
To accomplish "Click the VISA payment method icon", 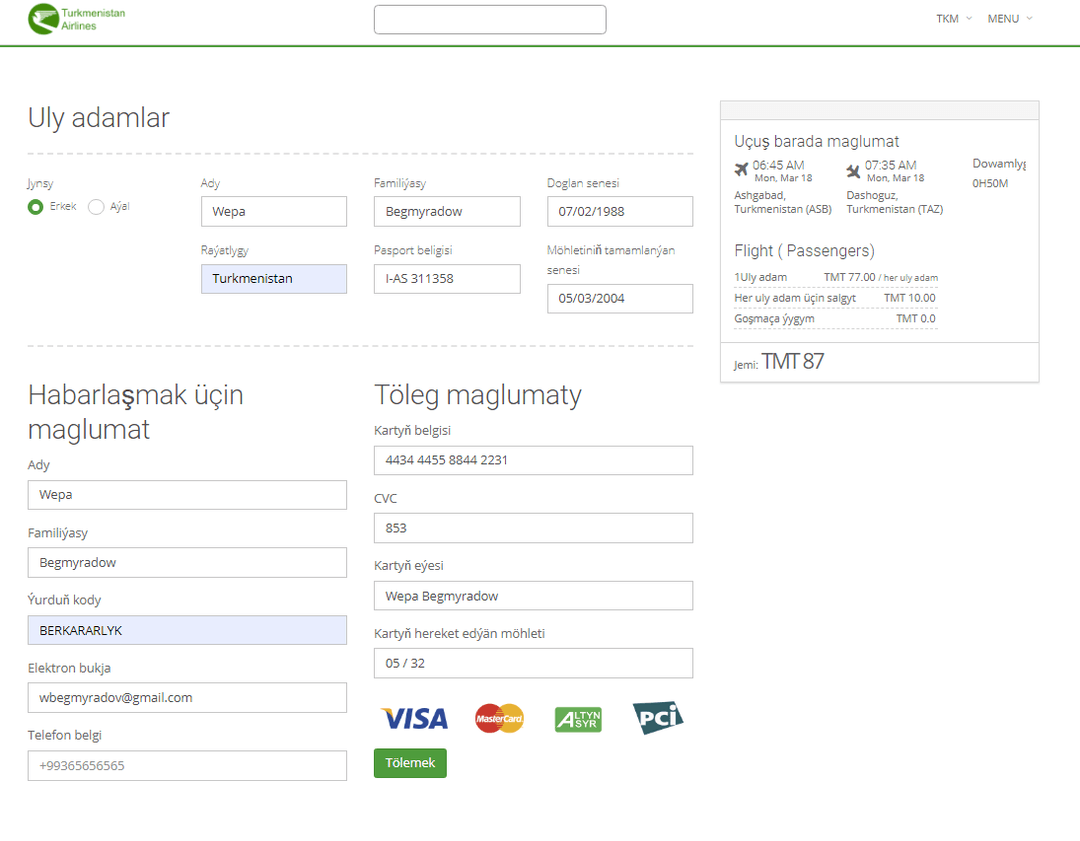I will [x=413, y=718].
